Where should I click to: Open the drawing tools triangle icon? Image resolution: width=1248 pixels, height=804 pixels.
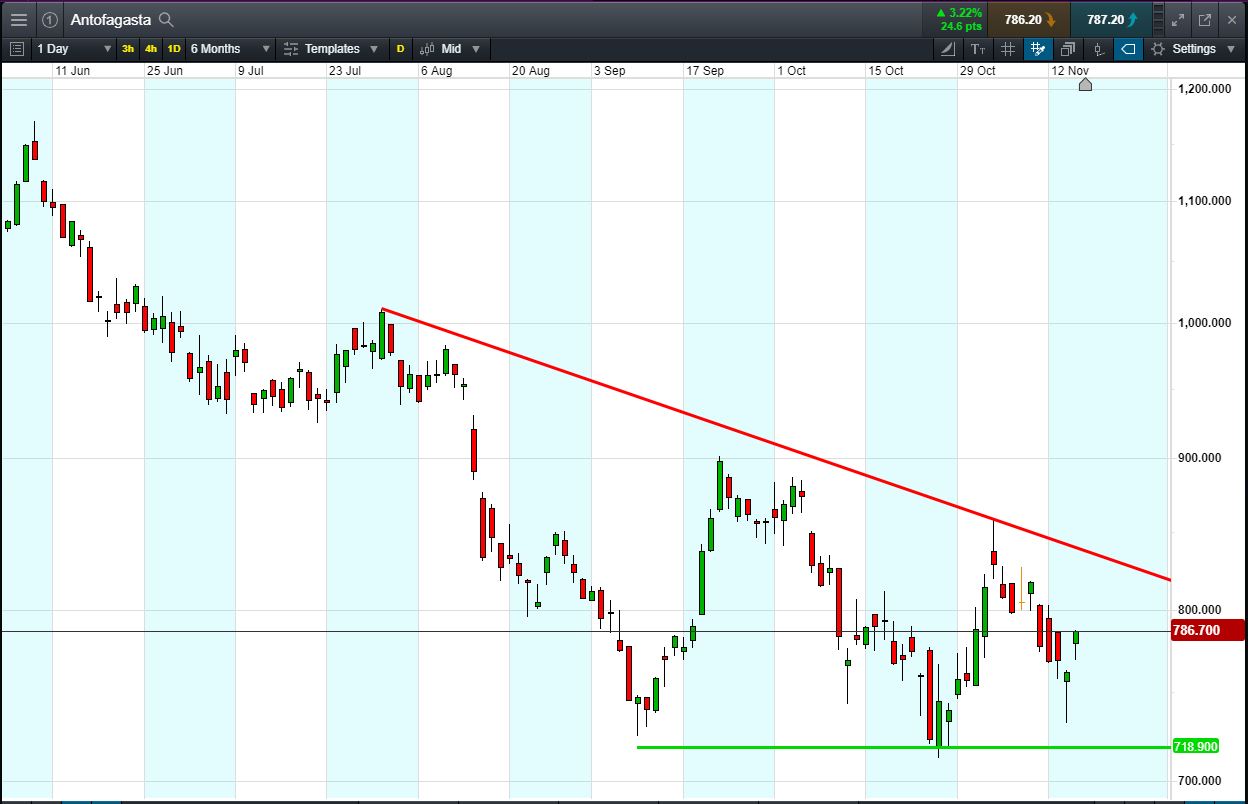947,48
